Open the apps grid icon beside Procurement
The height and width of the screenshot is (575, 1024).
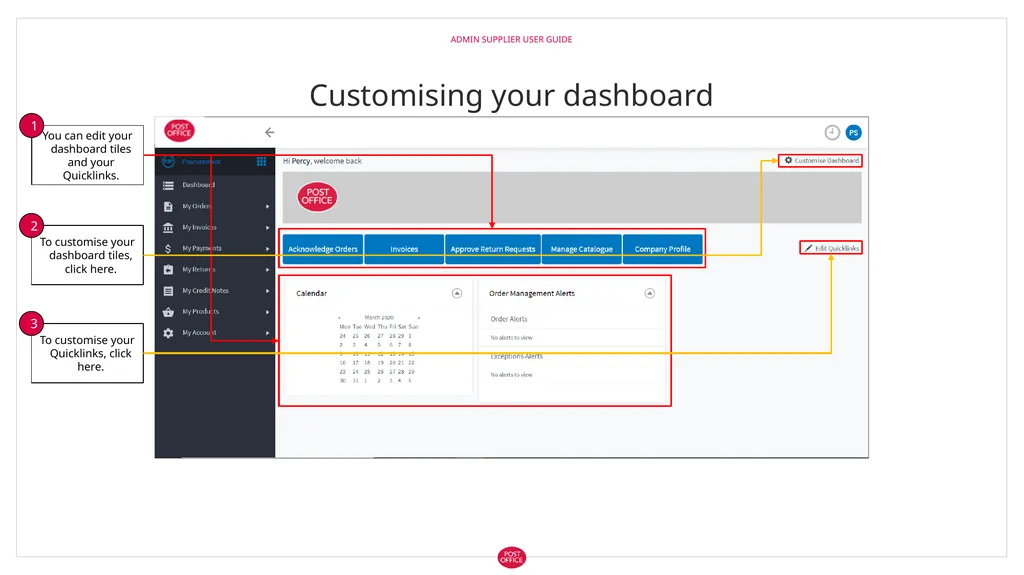click(x=261, y=161)
